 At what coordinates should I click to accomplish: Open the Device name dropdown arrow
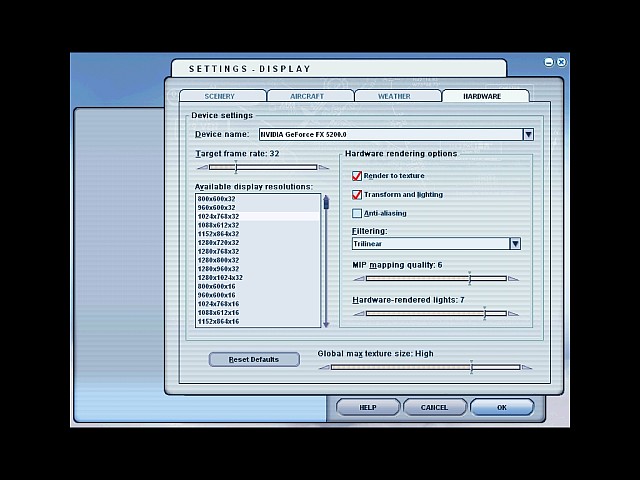pos(528,134)
